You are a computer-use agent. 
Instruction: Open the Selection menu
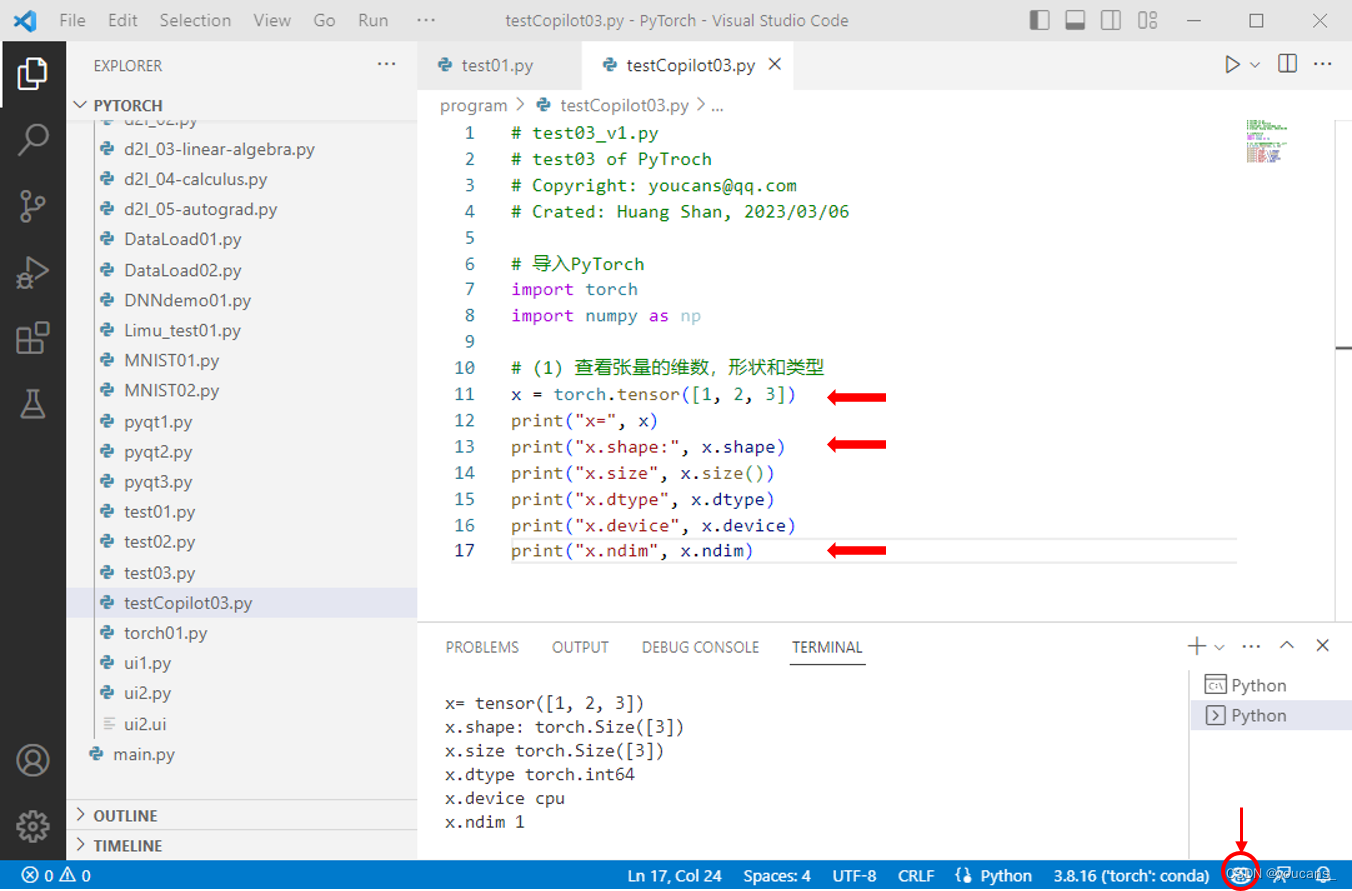click(x=195, y=20)
